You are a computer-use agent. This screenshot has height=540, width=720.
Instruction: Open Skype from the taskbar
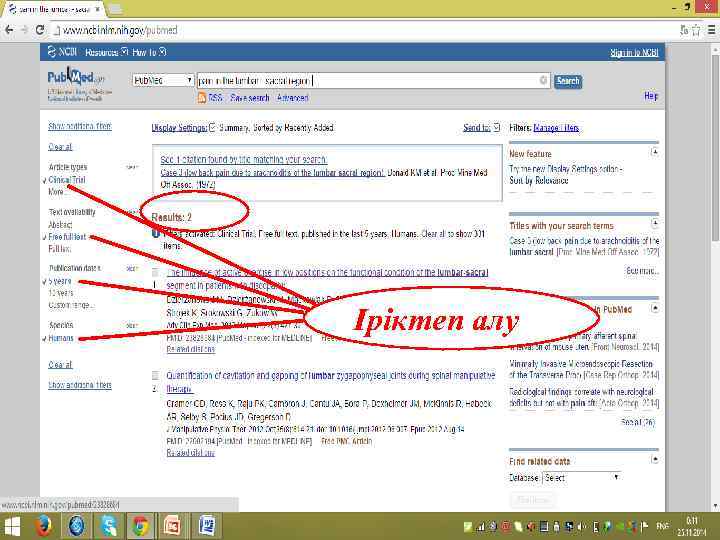click(x=109, y=526)
